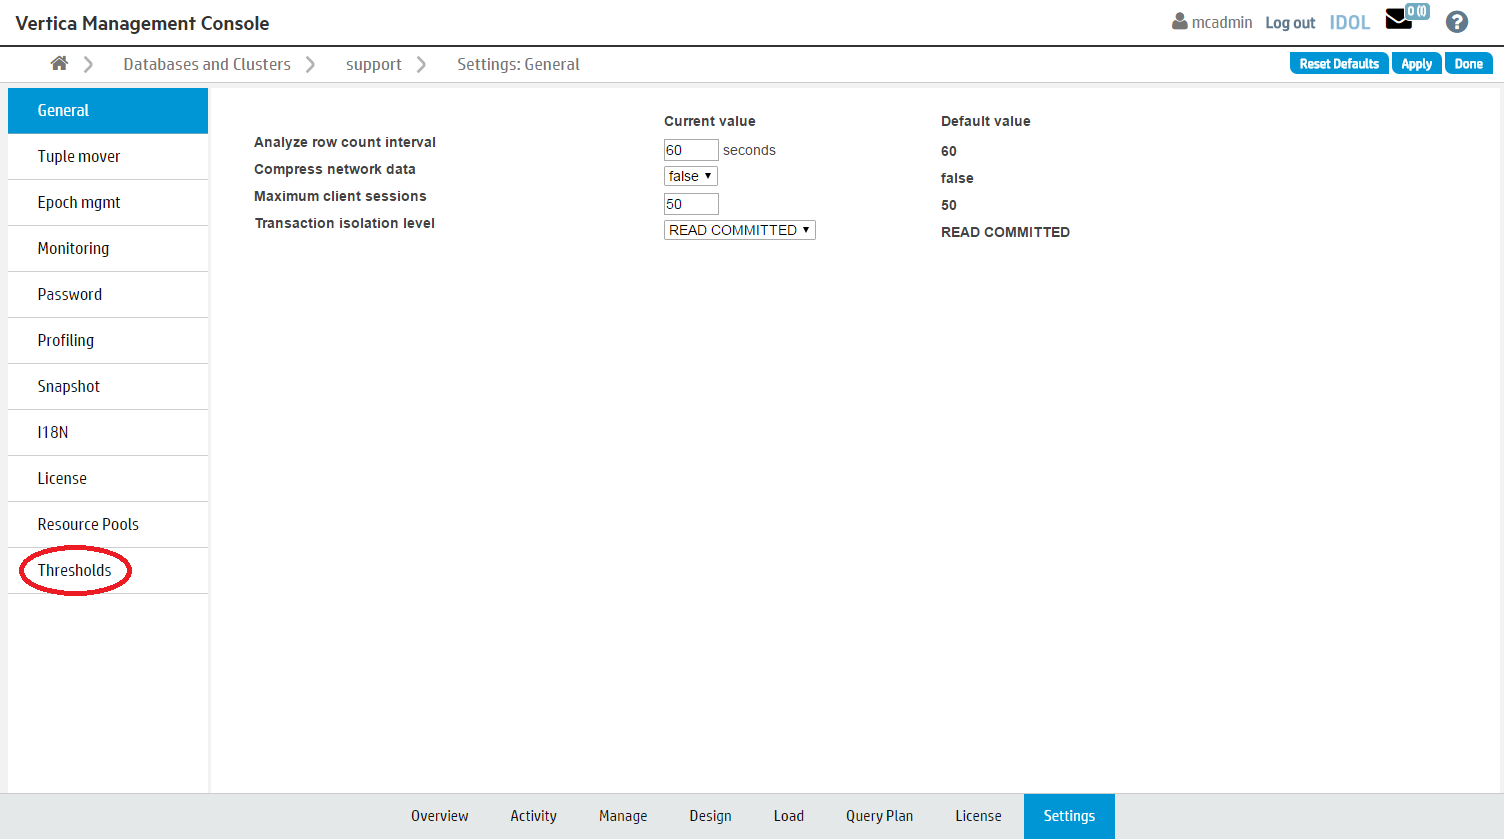Open Password settings
This screenshot has width=1504, height=839.
coord(108,294)
